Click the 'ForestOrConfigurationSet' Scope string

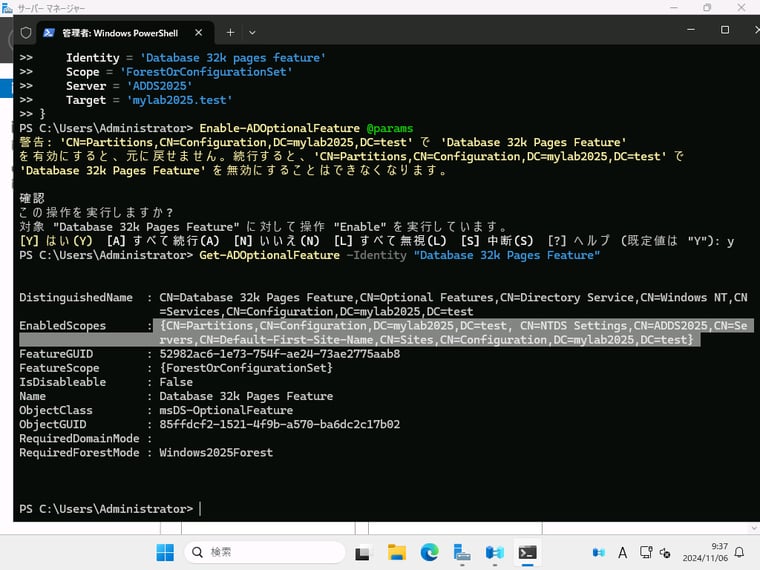pyautogui.click(x=206, y=72)
